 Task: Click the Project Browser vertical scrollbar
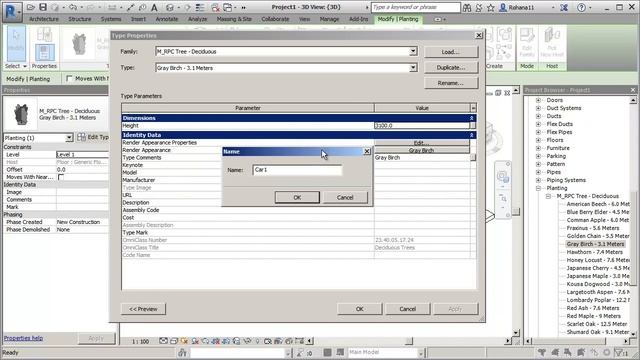[633, 216]
